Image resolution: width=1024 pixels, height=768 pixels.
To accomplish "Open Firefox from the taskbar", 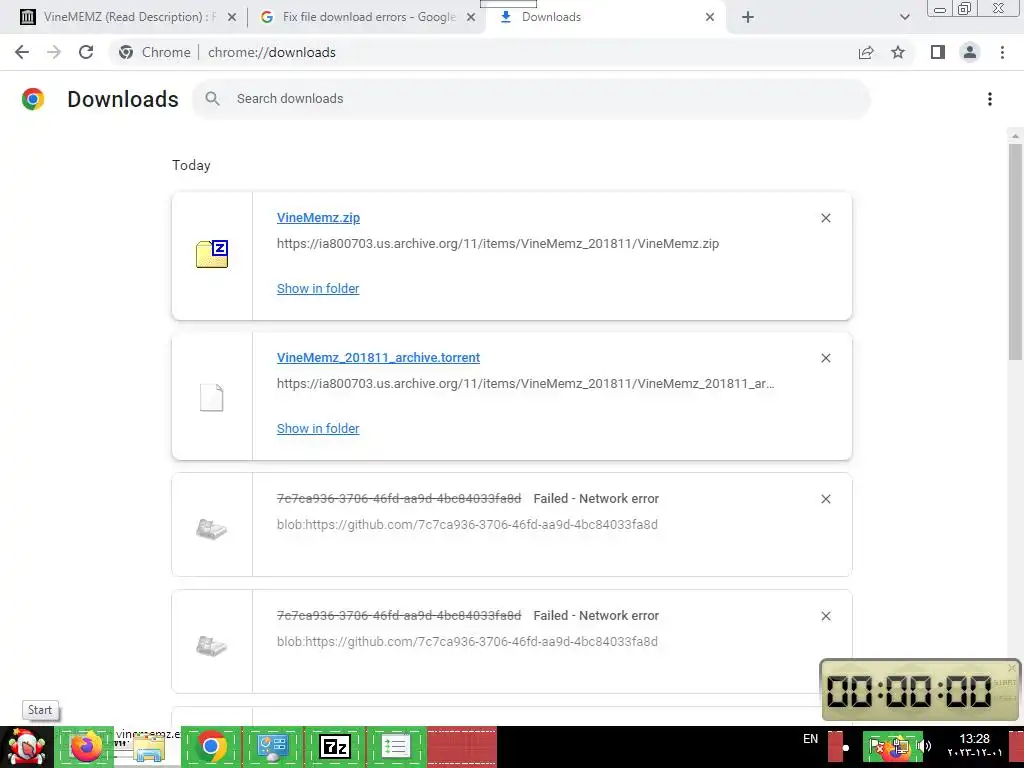I will [x=86, y=746].
